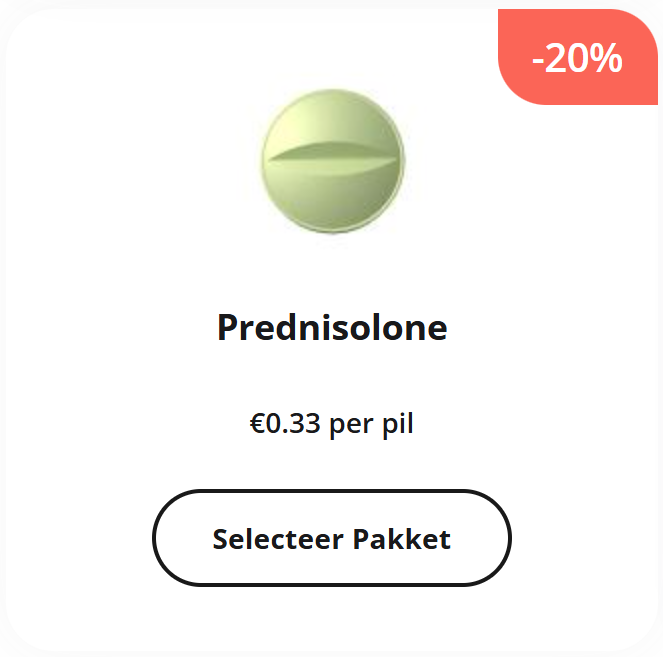663x657 pixels.
Task: Open the Prednisolone product title
Action: pyautogui.click(x=332, y=327)
